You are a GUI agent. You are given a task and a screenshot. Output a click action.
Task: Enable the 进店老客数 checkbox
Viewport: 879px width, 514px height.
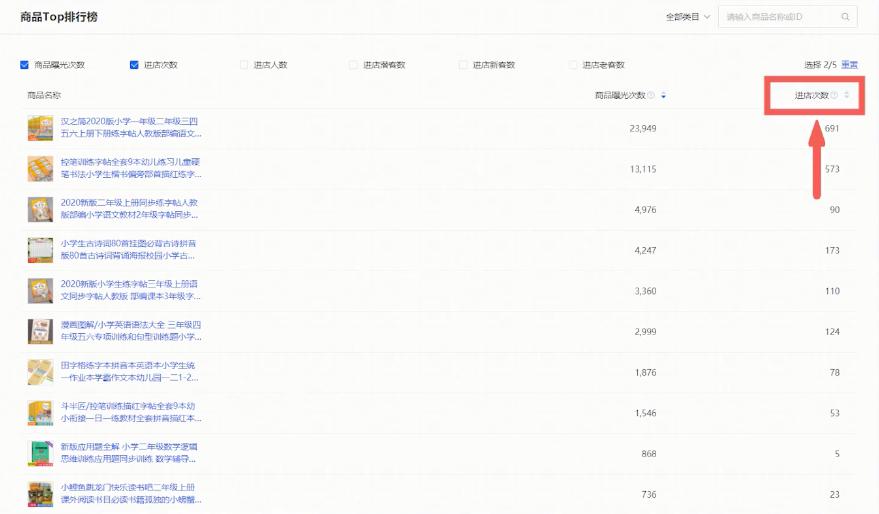click(572, 65)
